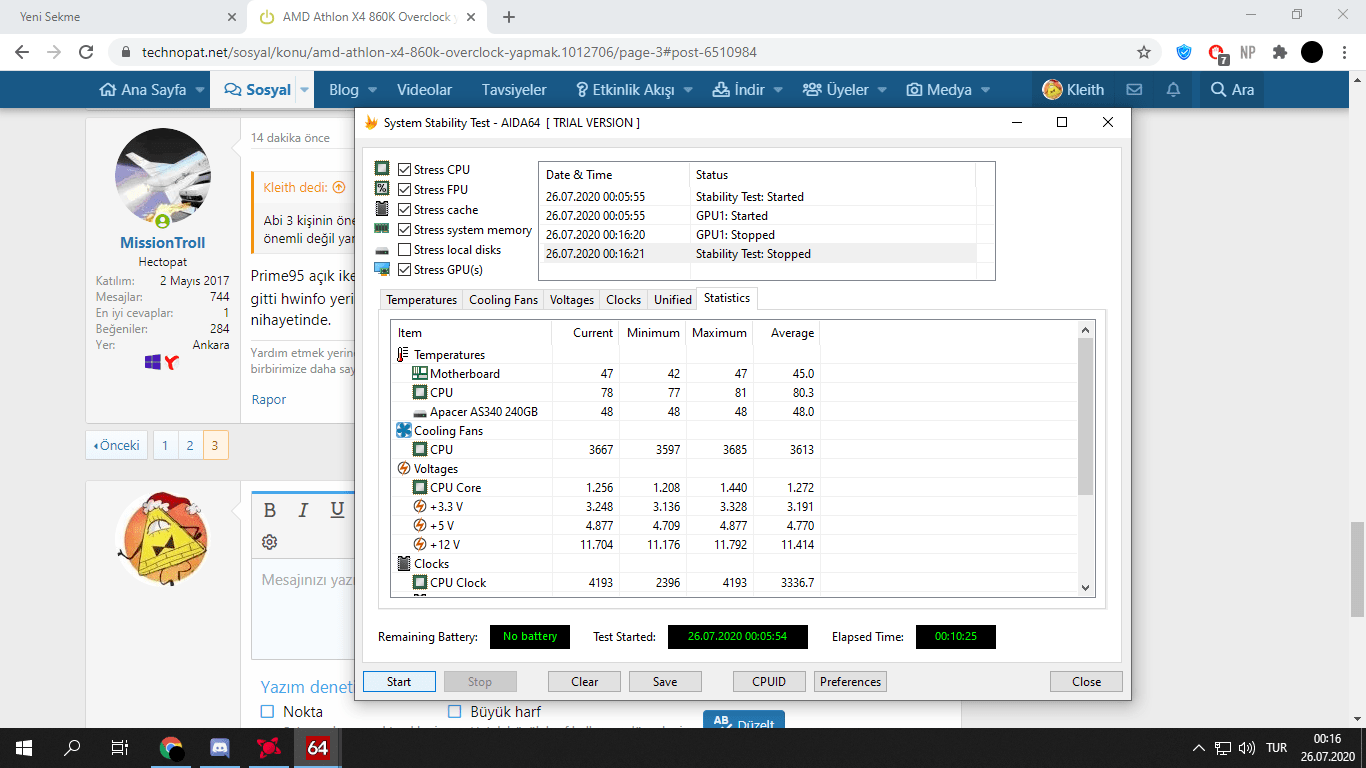Click the Rapor link under the post
Screen dimensions: 1366x768
click(269, 399)
